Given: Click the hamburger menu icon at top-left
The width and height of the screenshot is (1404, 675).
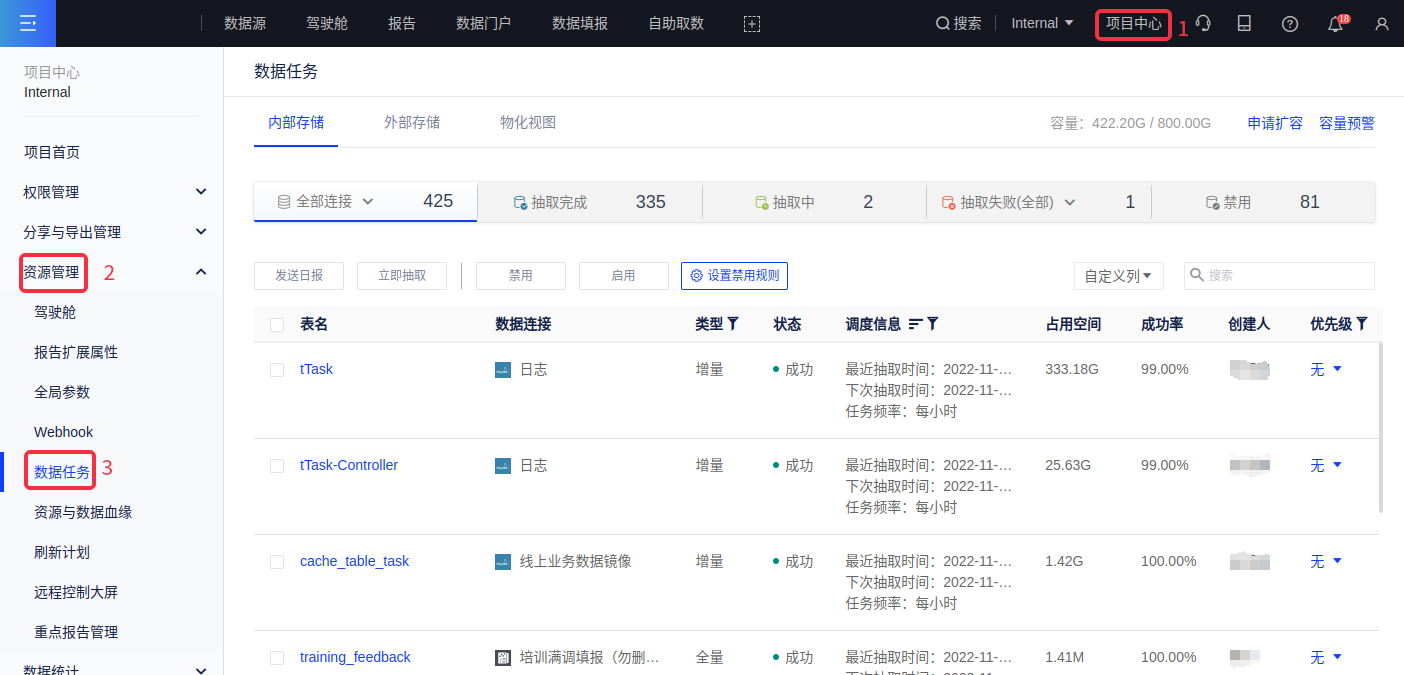Looking at the screenshot, I should pos(27,23).
